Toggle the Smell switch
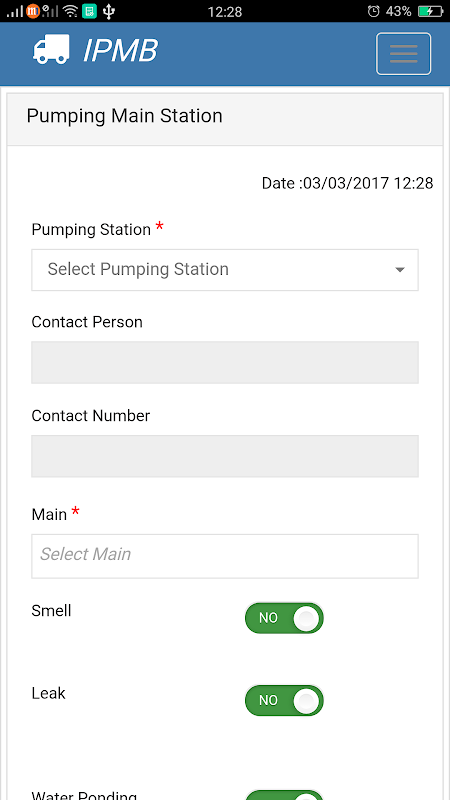 coord(284,618)
